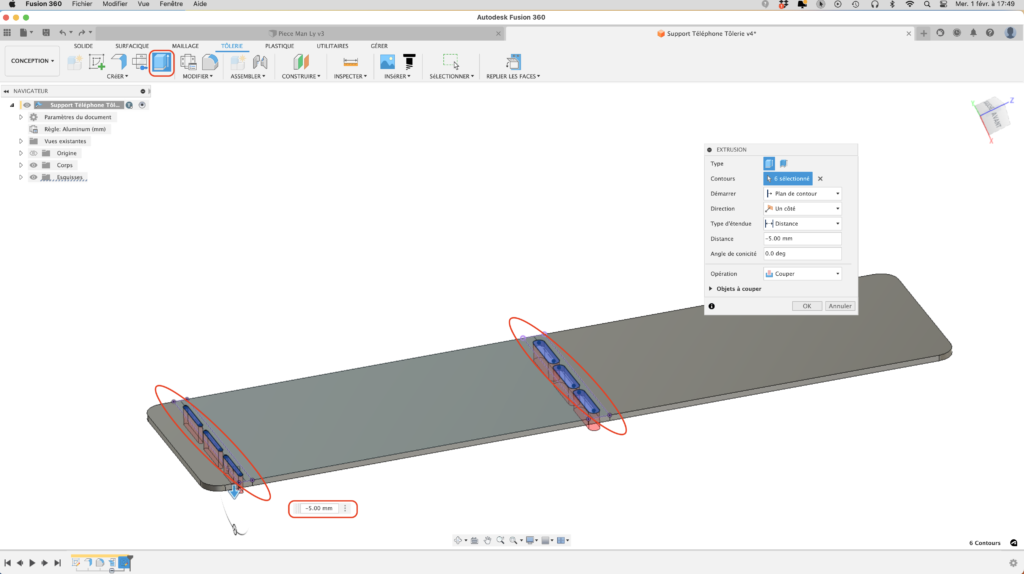Click the Display settings monitor icon
Viewport: 1024px width, 574px height.
pos(530,540)
